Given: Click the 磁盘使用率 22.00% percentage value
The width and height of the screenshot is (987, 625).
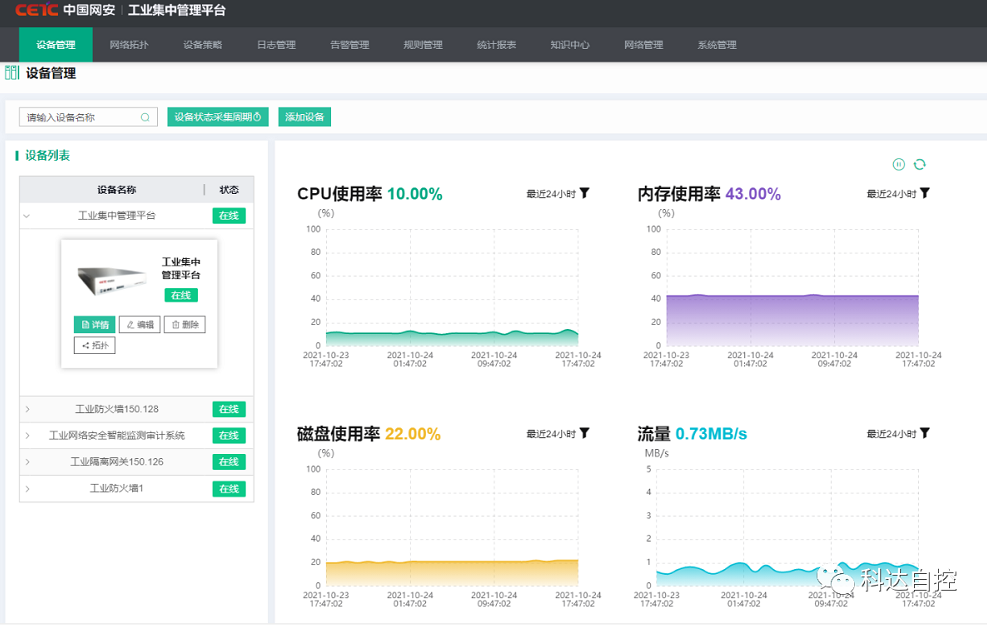Looking at the screenshot, I should 413,433.
